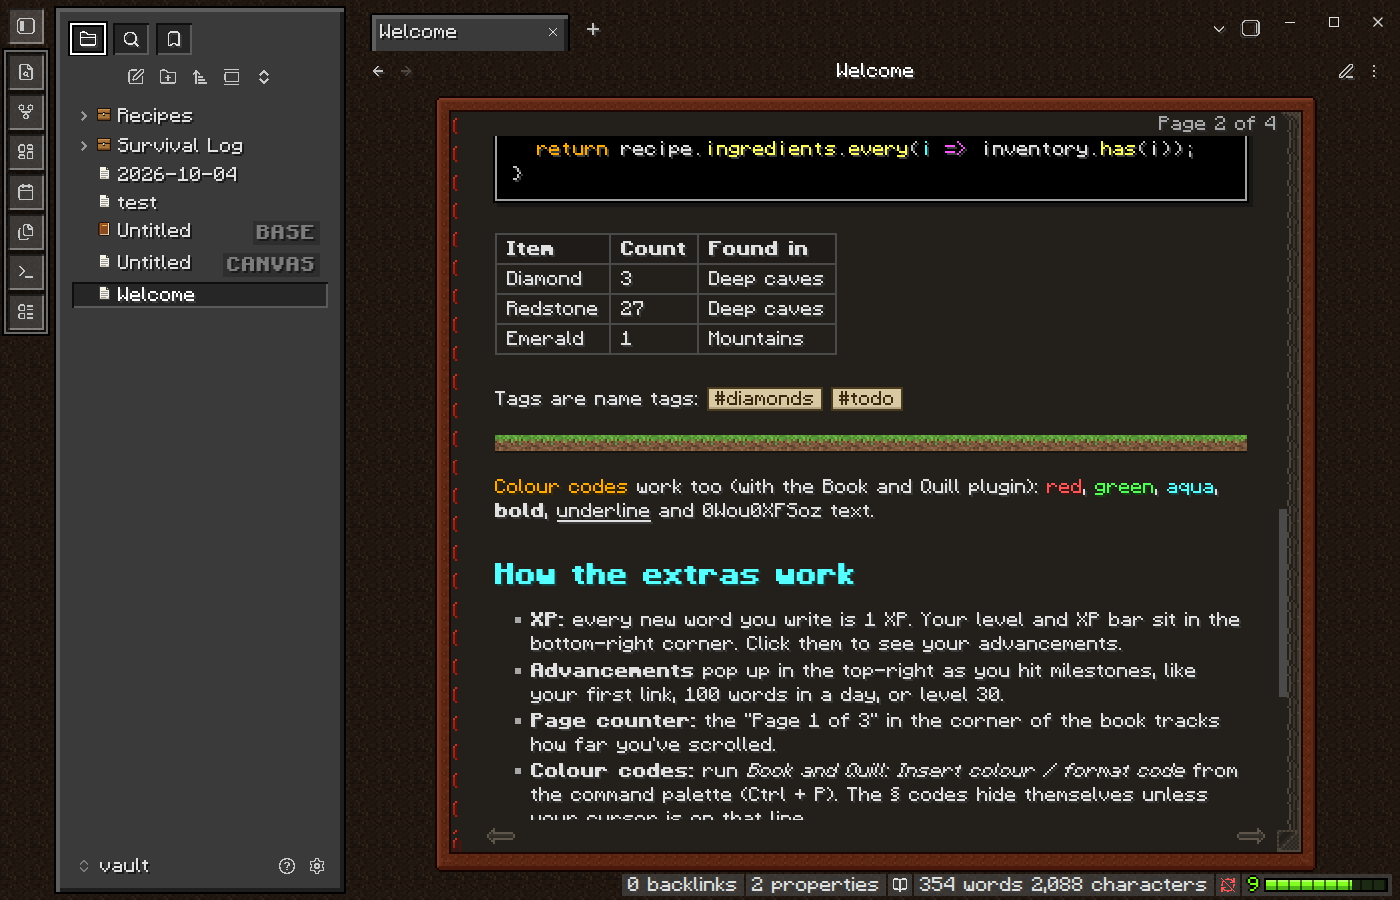
Task: Open the quick switcher from the ribbon
Action: pyautogui.click(x=26, y=72)
